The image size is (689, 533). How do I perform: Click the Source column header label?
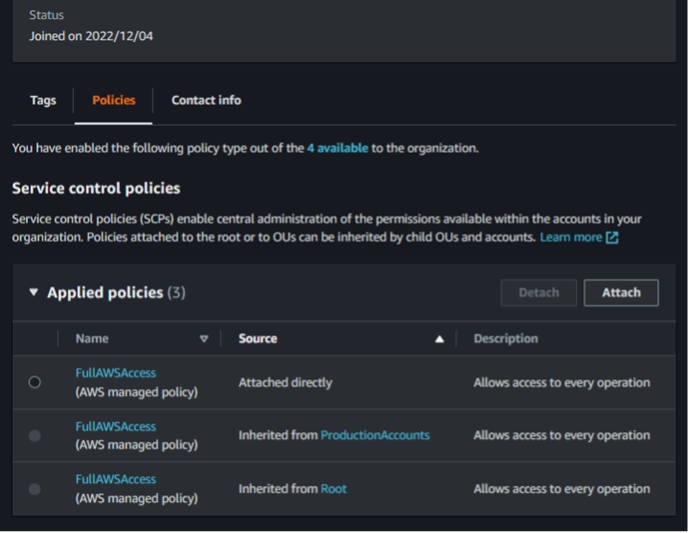coord(258,339)
